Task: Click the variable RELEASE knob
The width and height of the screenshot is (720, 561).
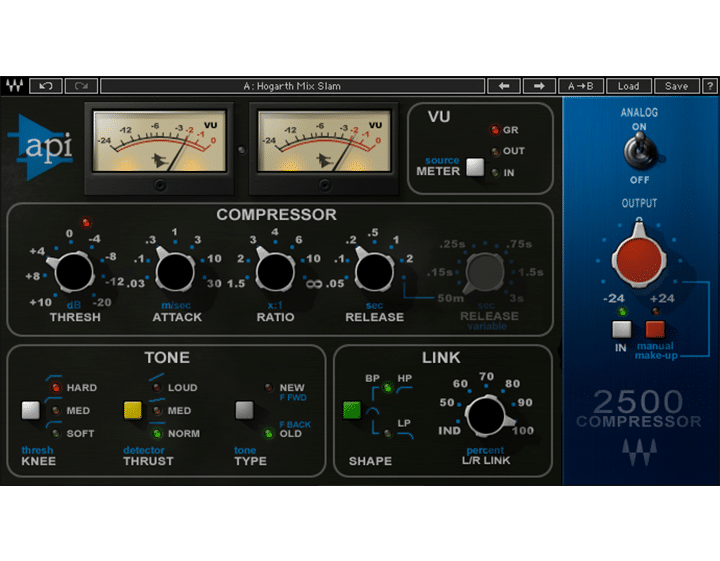Action: coord(484,273)
